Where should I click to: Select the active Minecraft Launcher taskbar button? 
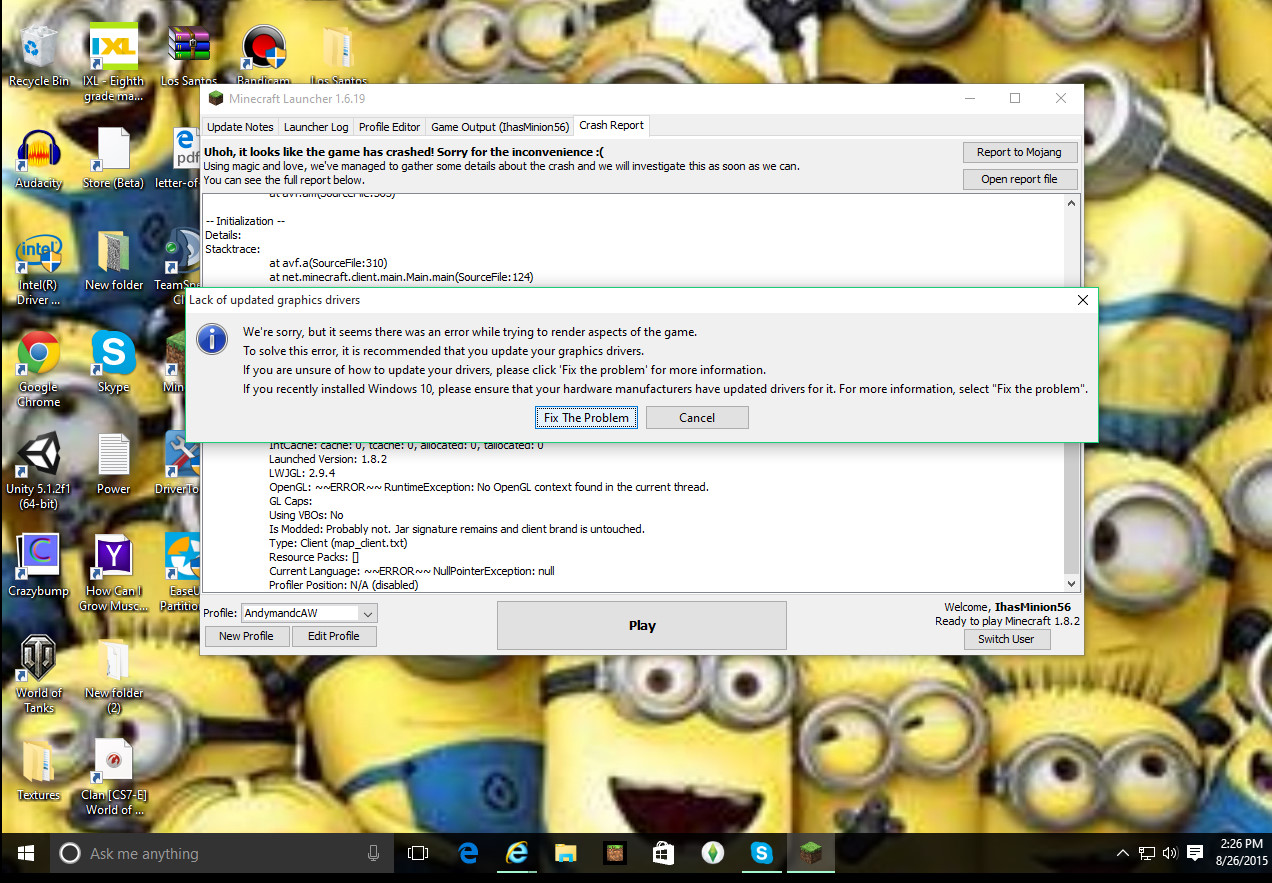pos(812,853)
